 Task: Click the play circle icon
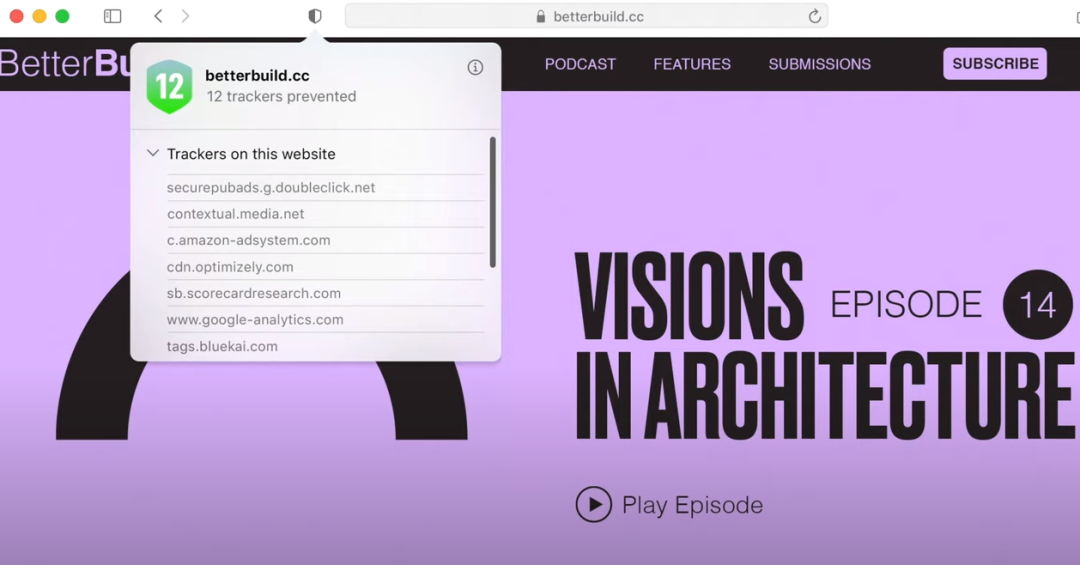(x=594, y=504)
